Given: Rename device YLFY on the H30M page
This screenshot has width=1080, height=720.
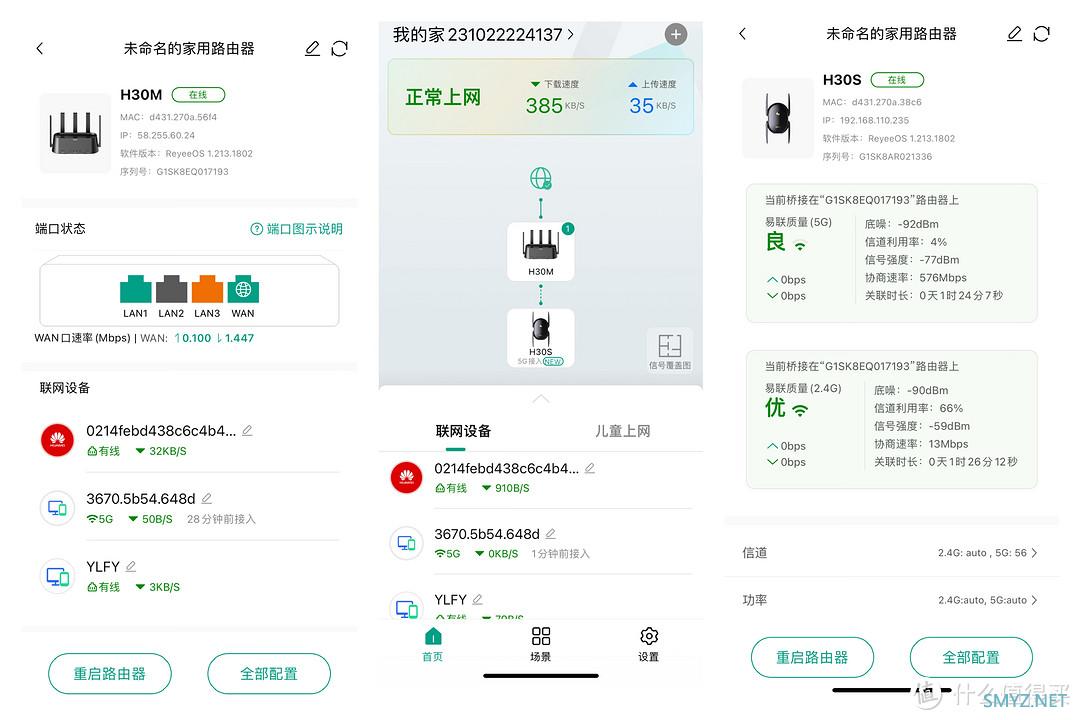Looking at the screenshot, I should coord(131,566).
